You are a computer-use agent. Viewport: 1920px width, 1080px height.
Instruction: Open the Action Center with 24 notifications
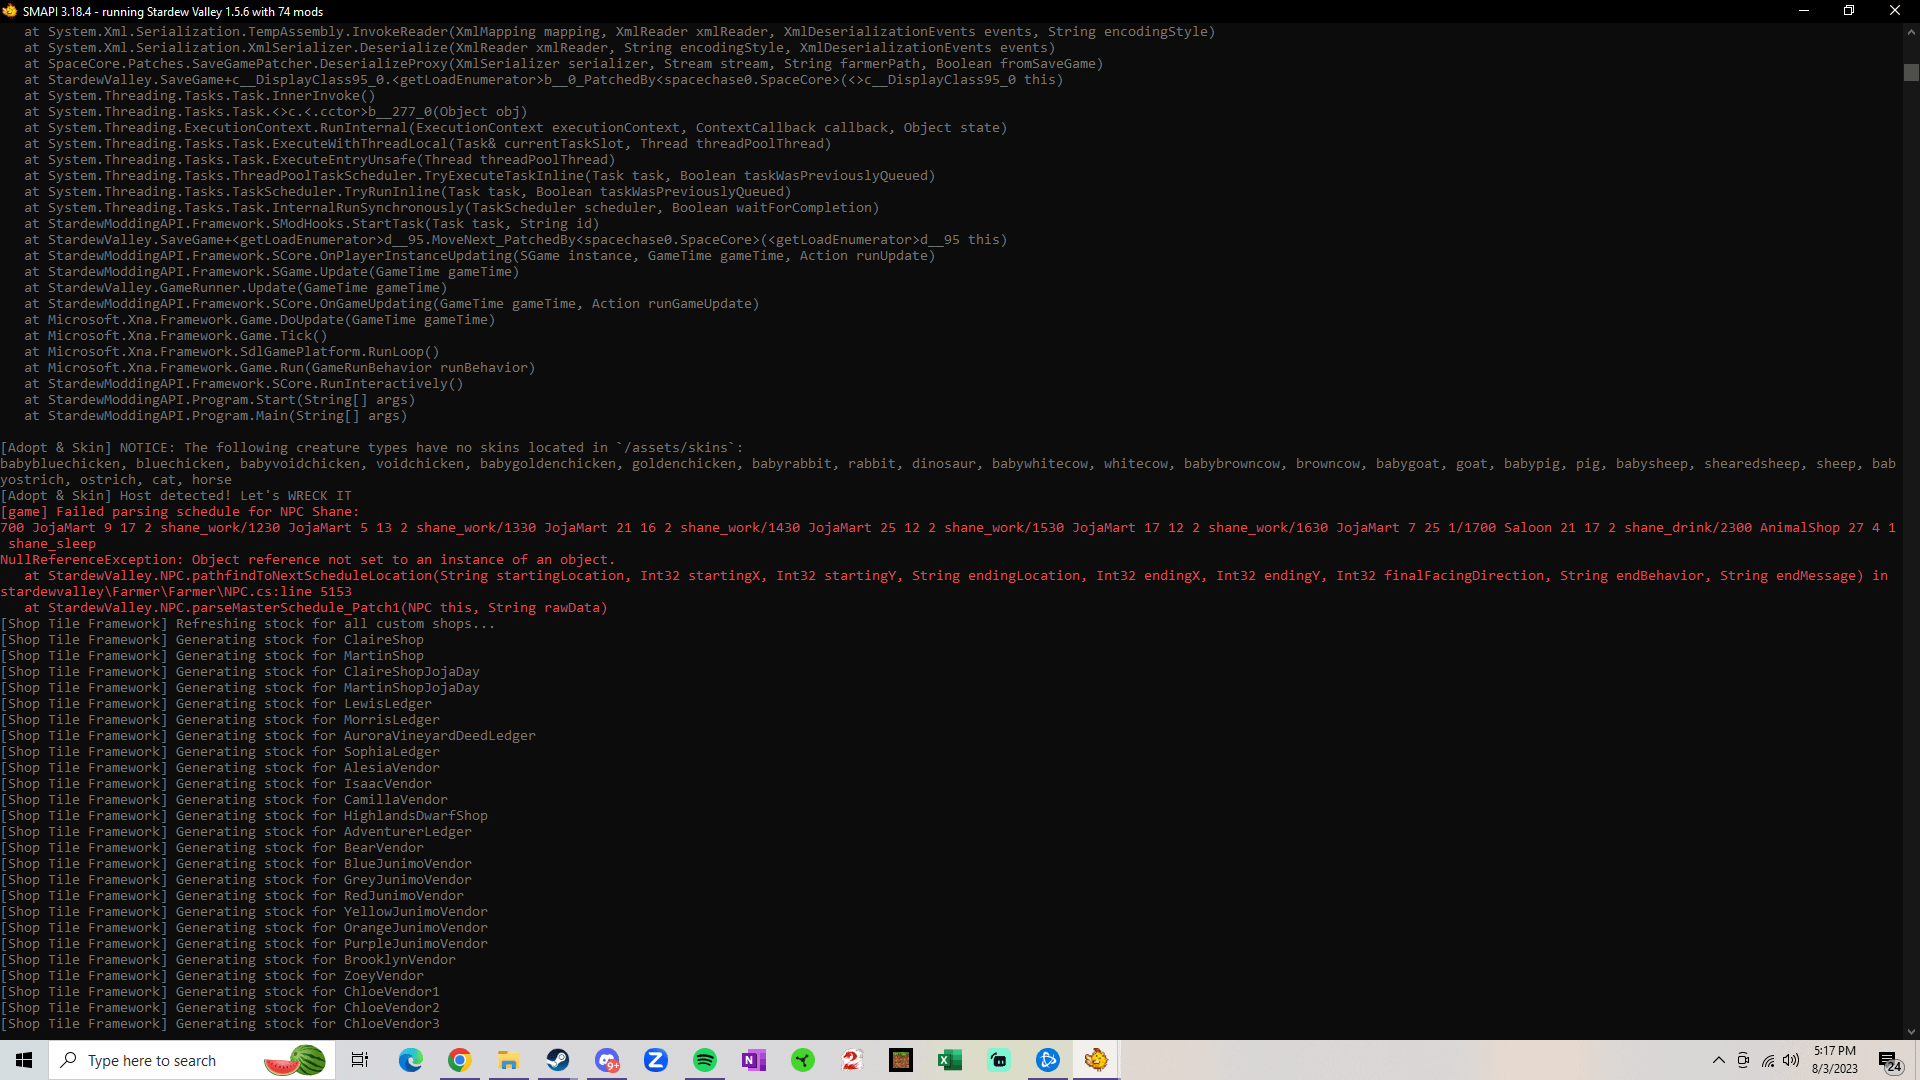pyautogui.click(x=1890, y=1061)
